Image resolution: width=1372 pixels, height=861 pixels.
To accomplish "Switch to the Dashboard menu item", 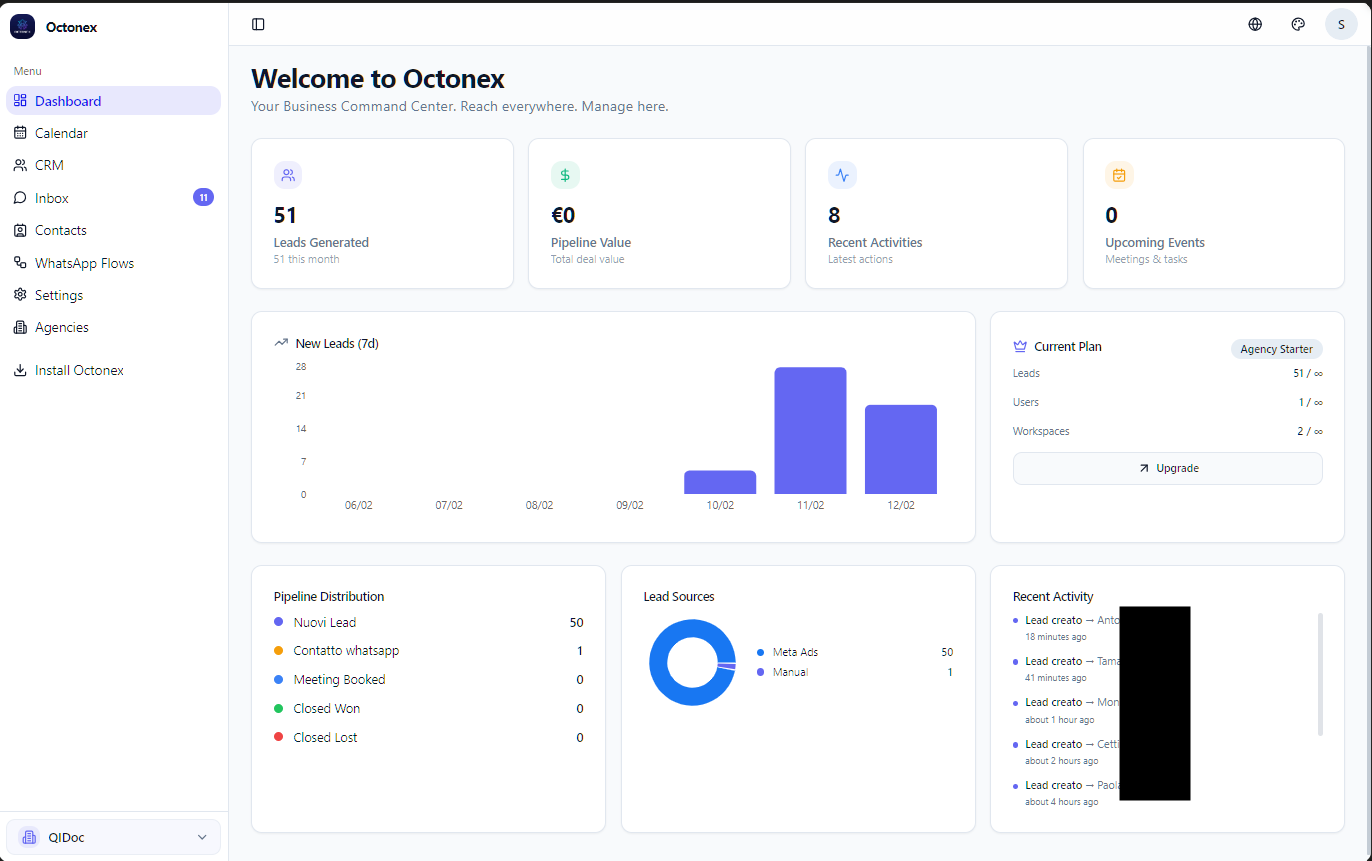I will click(68, 100).
